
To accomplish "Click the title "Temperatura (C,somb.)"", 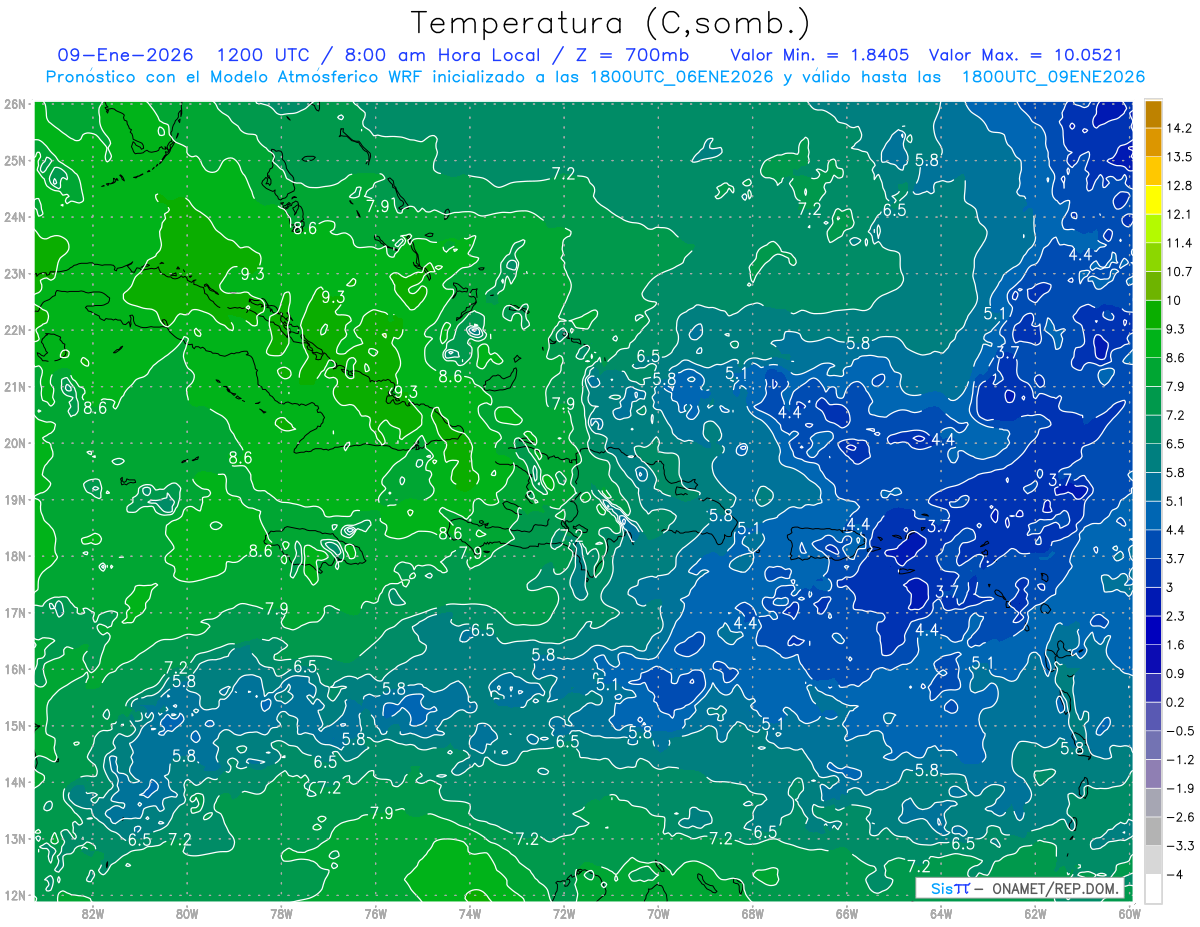I will coord(611,23).
